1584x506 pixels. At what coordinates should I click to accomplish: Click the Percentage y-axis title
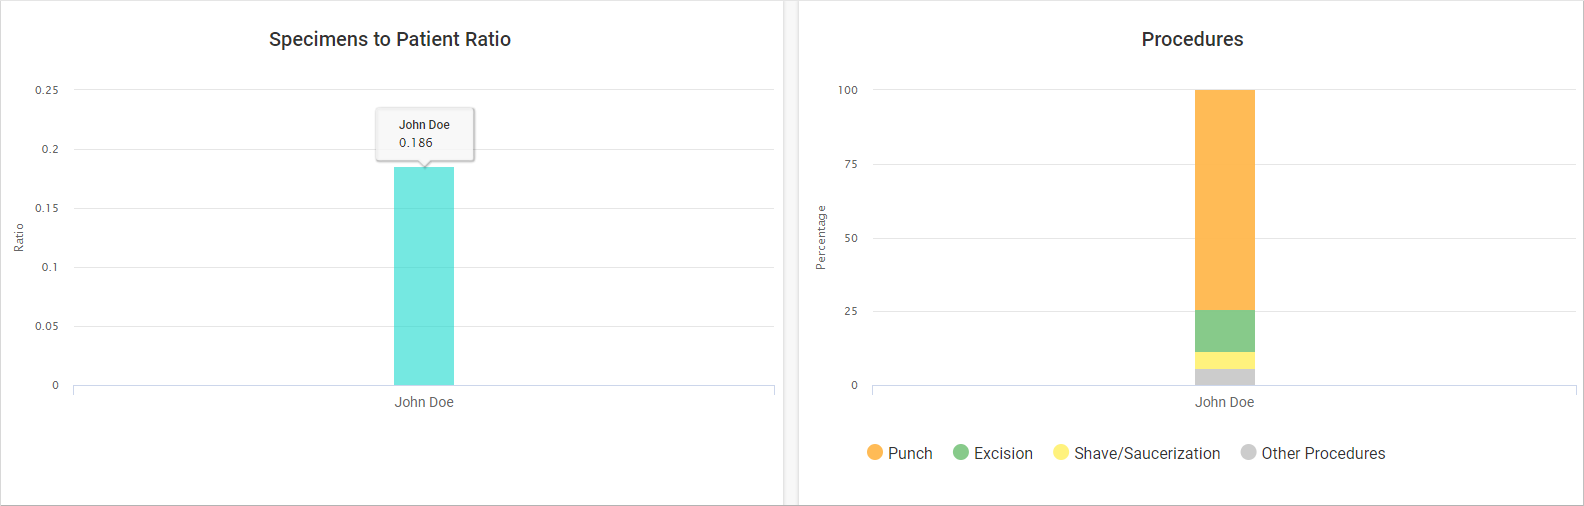point(821,237)
